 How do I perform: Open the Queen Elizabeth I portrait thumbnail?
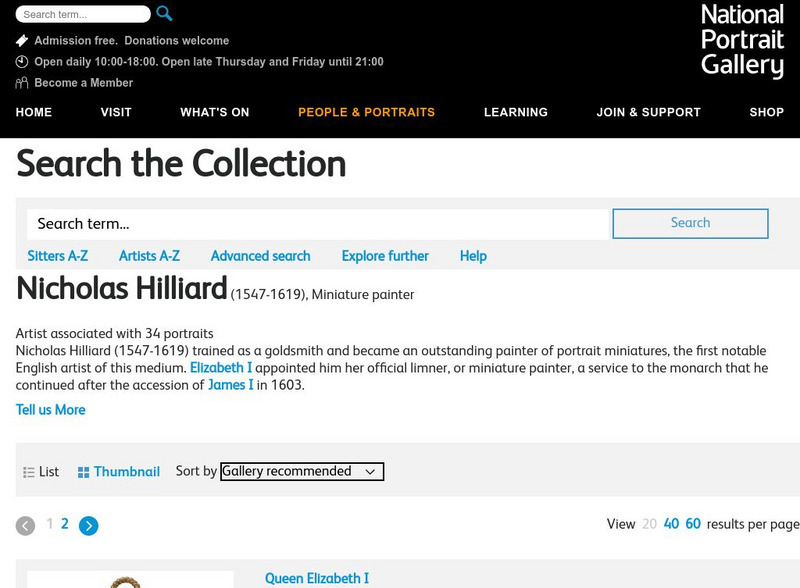pyautogui.click(x=130, y=579)
